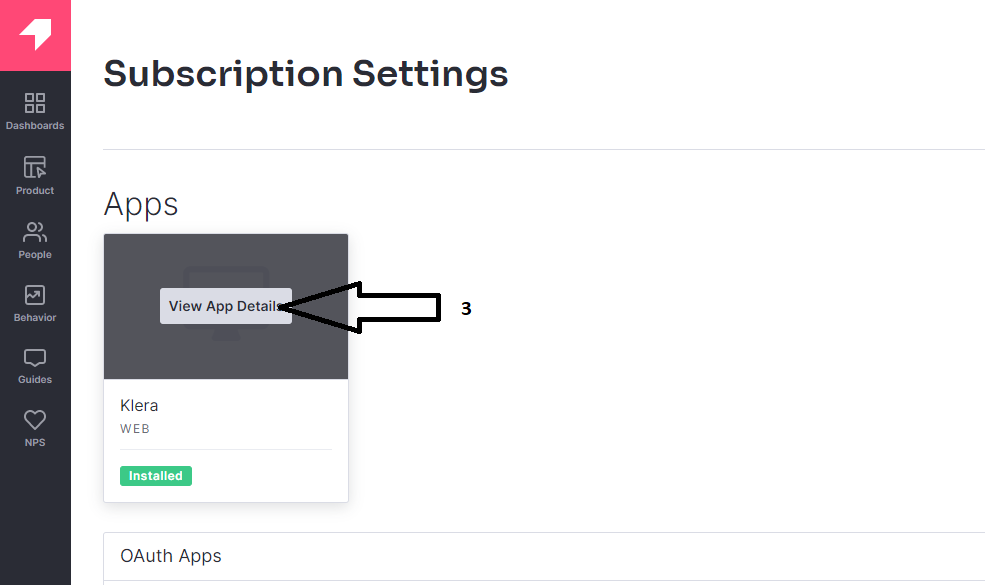
Task: Open the Product section icon
Action: (x=35, y=168)
